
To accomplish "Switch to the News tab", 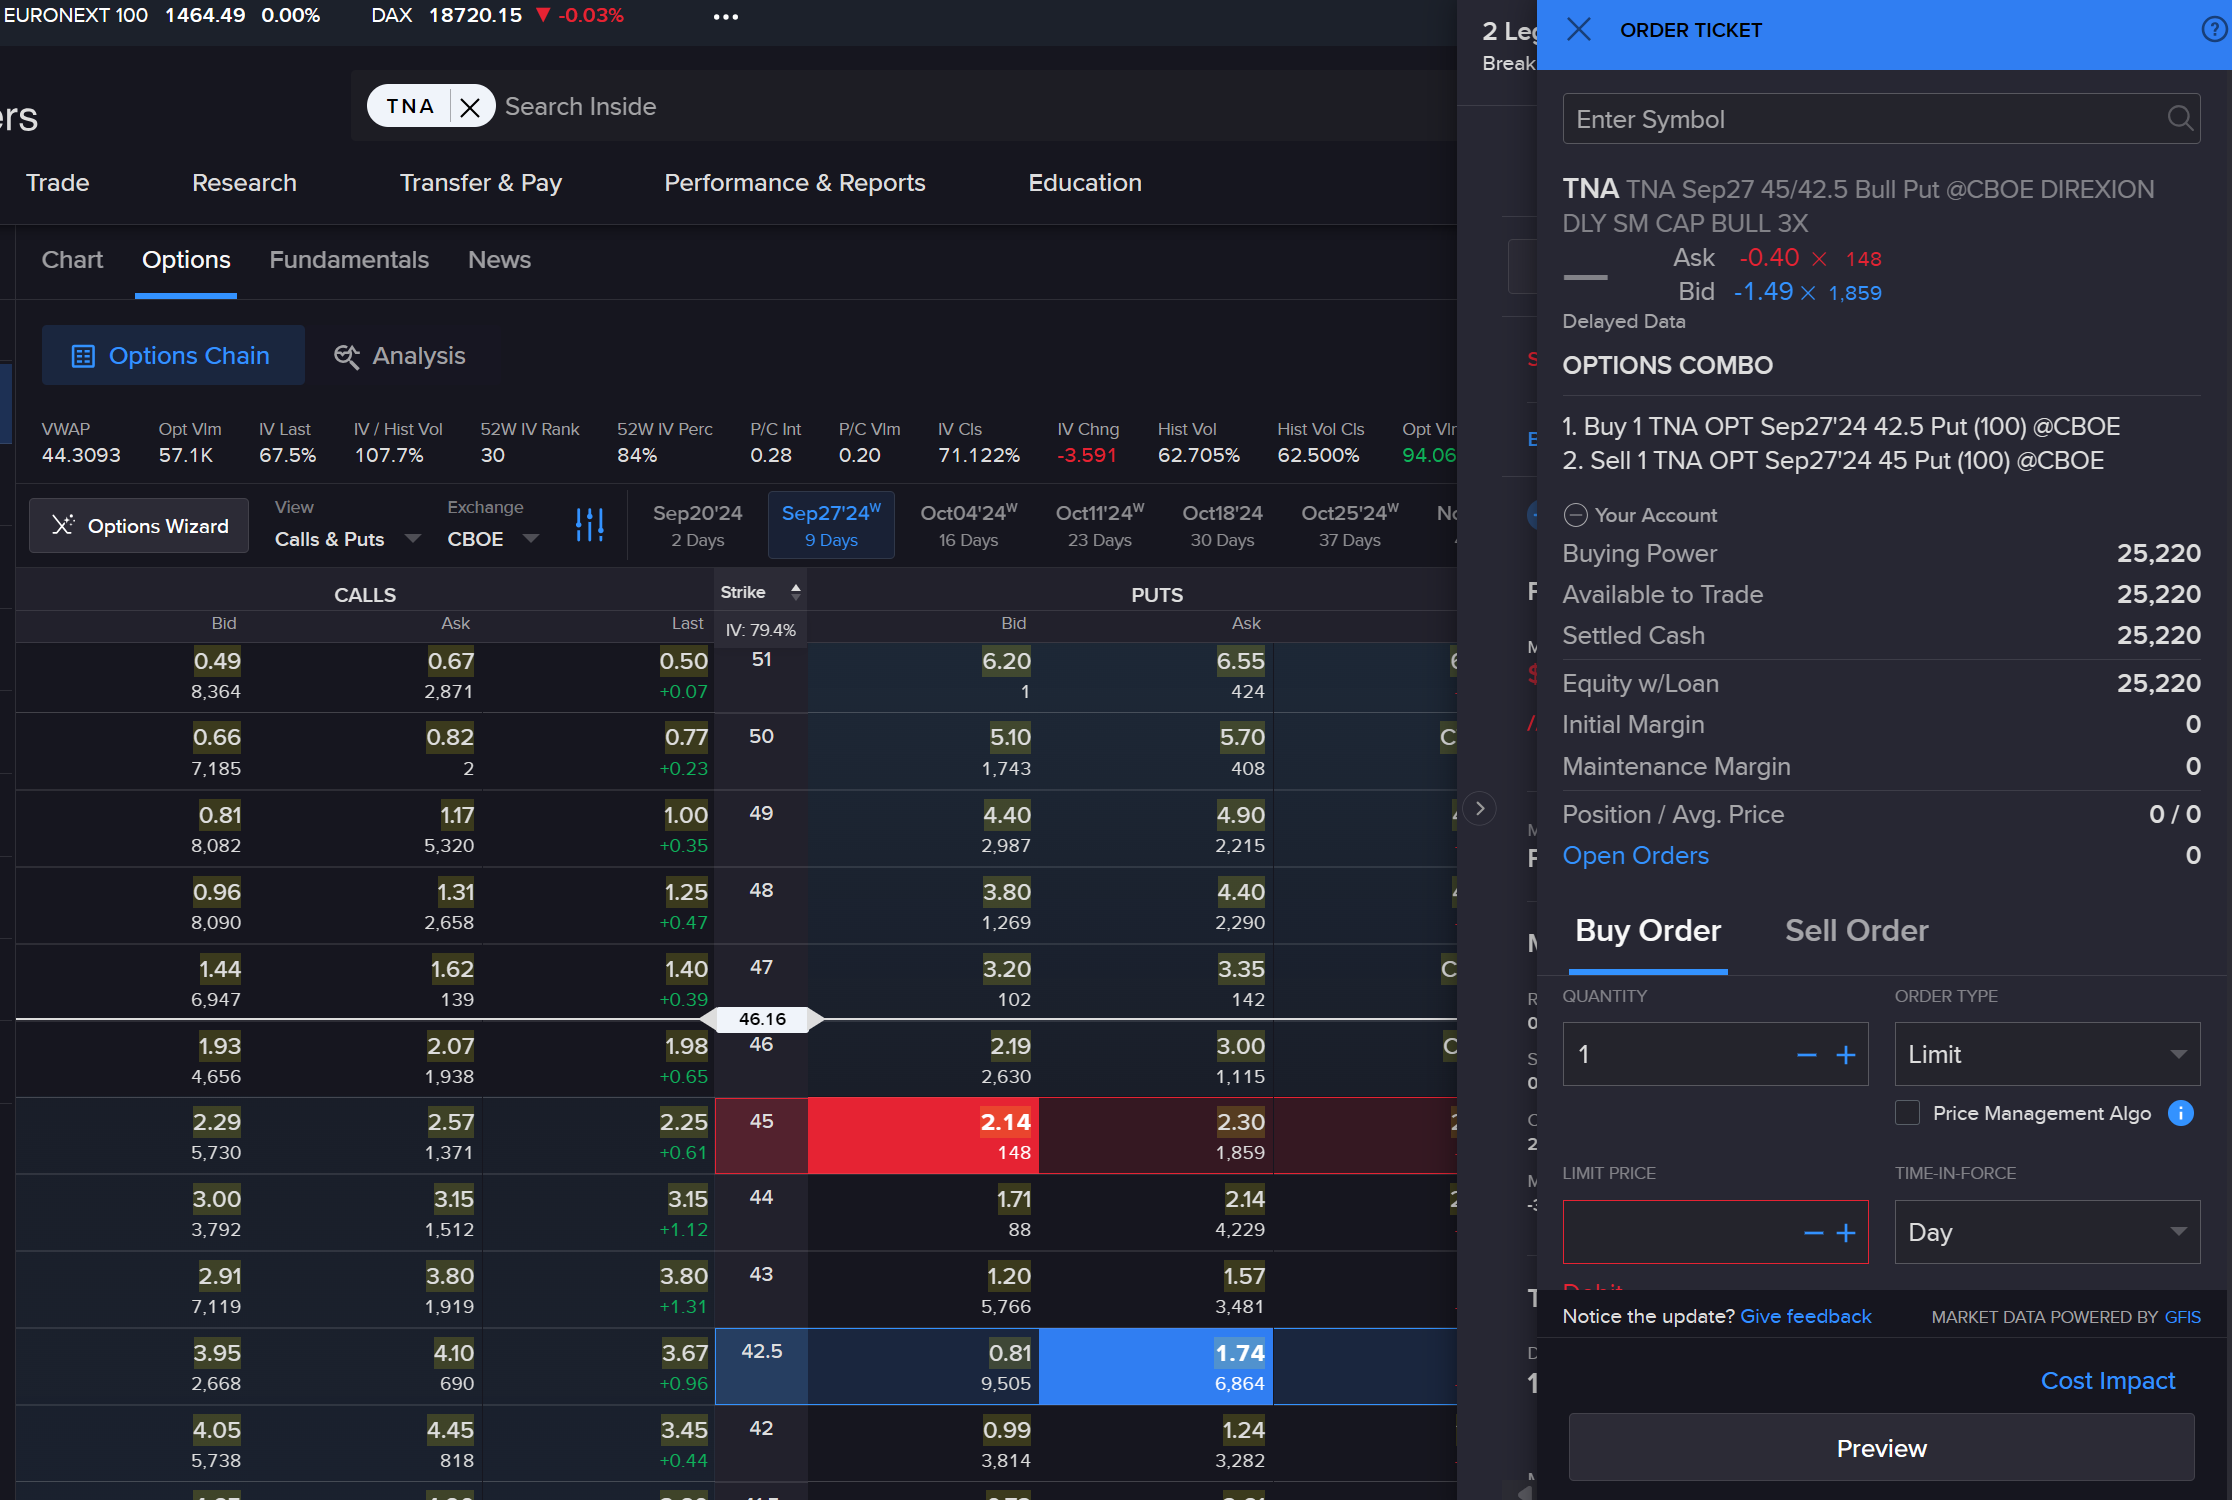I will 499,260.
